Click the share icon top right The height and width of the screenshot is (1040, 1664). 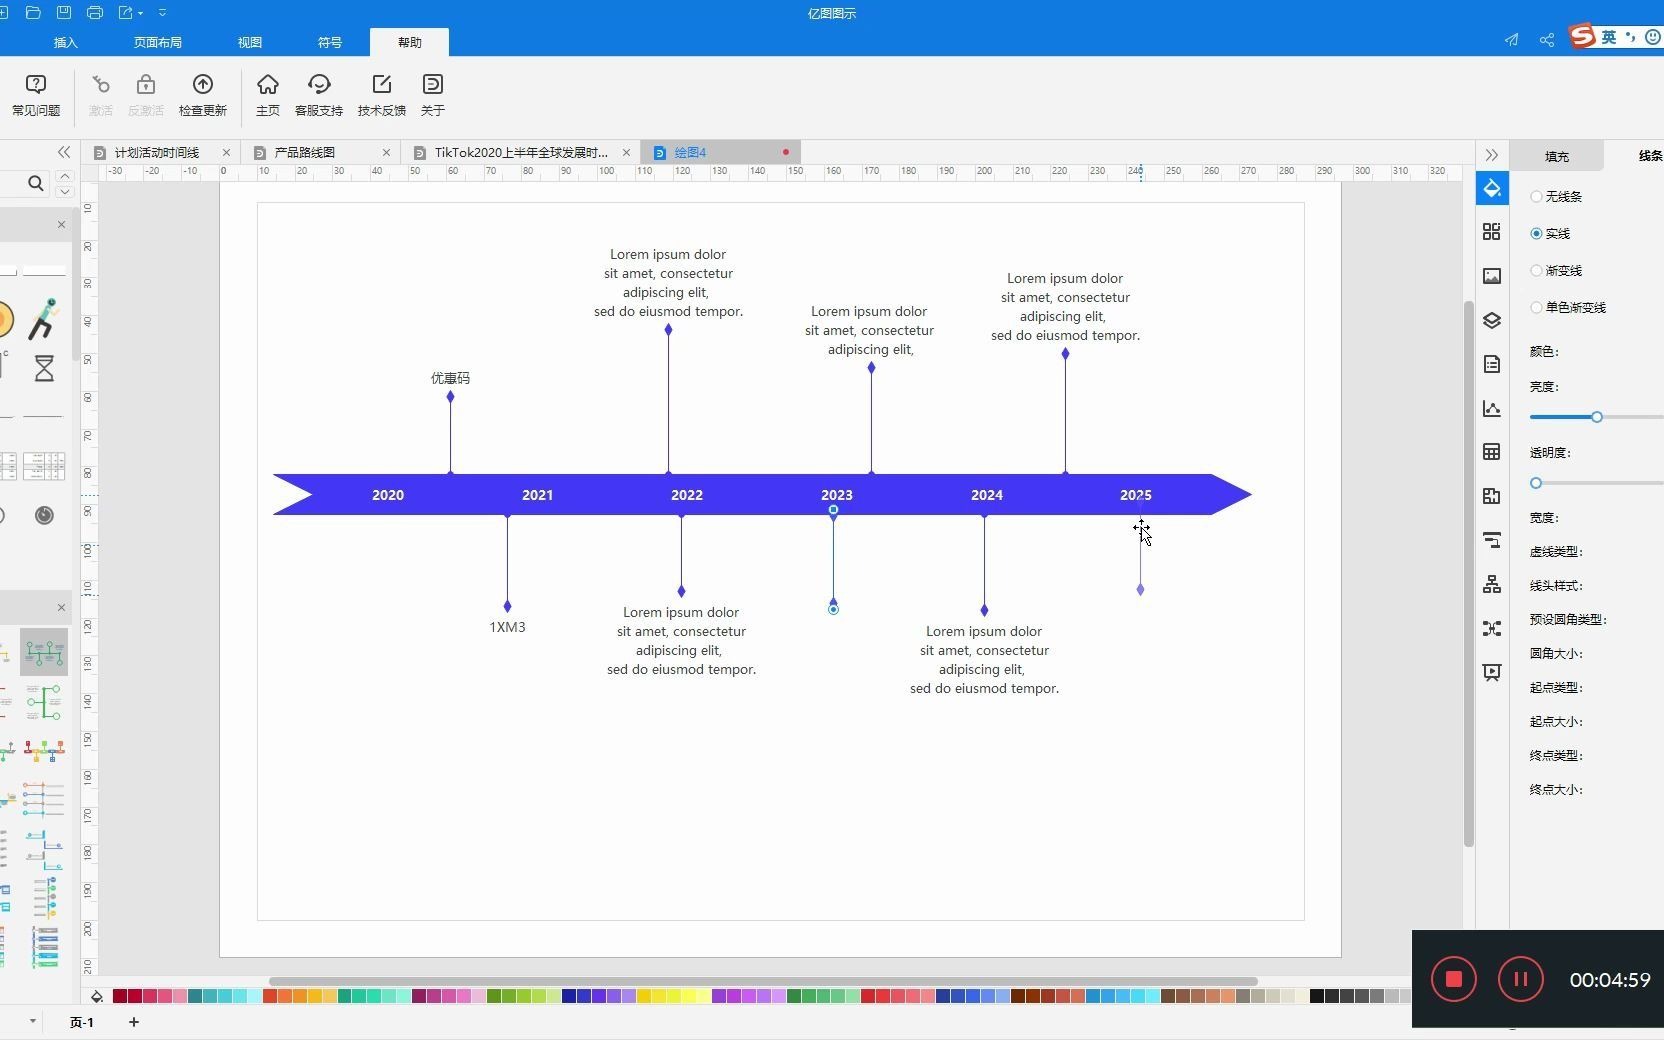[x=1547, y=40]
